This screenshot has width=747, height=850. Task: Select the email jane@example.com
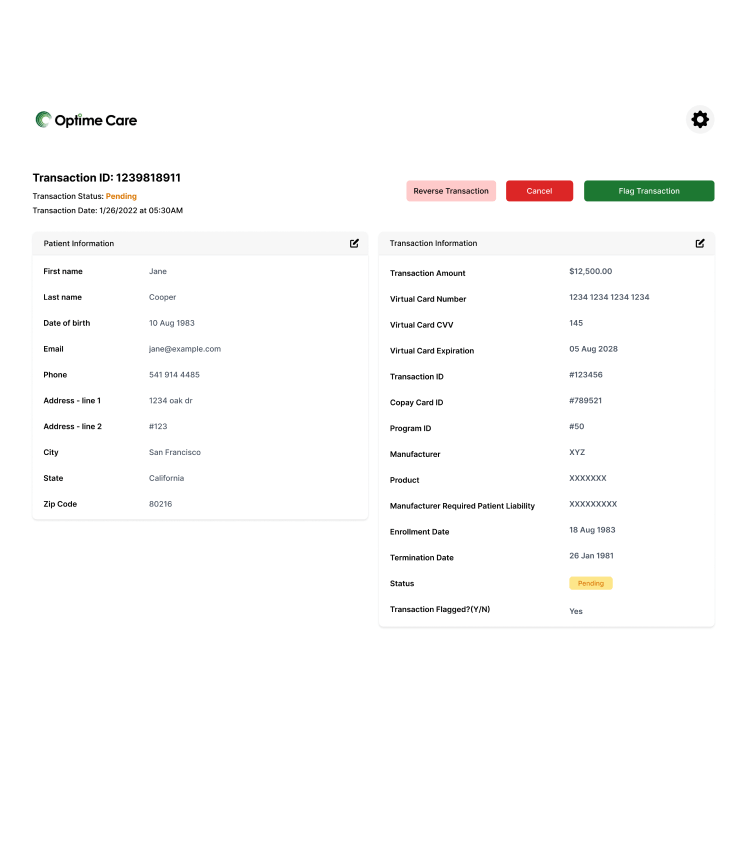(185, 349)
